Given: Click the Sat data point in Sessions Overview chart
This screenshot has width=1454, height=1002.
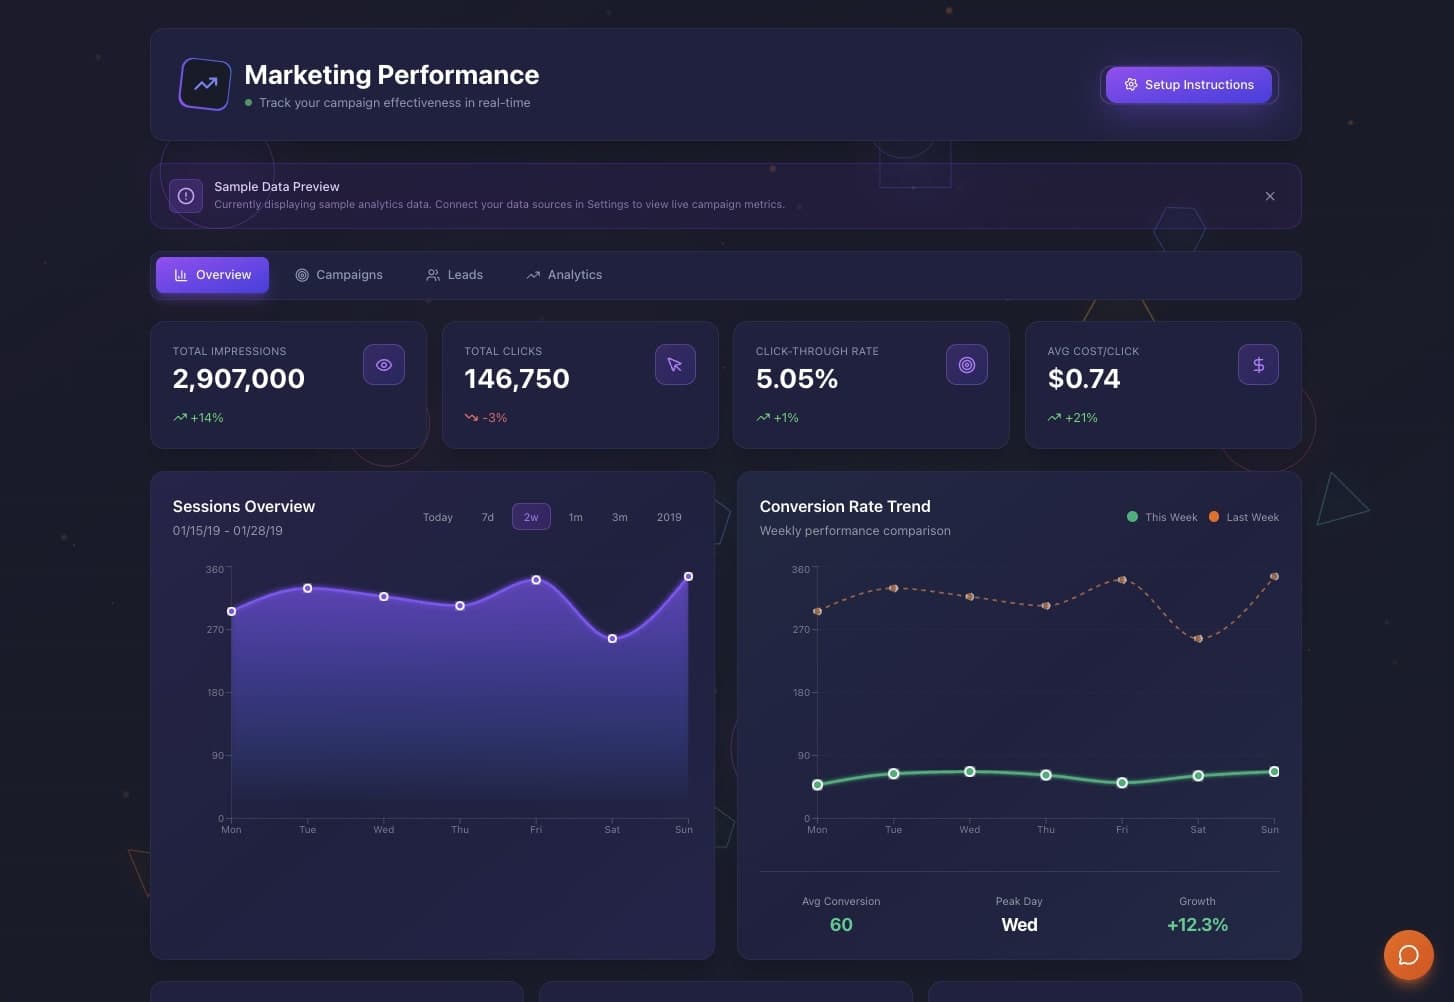Looking at the screenshot, I should pyautogui.click(x=612, y=639).
